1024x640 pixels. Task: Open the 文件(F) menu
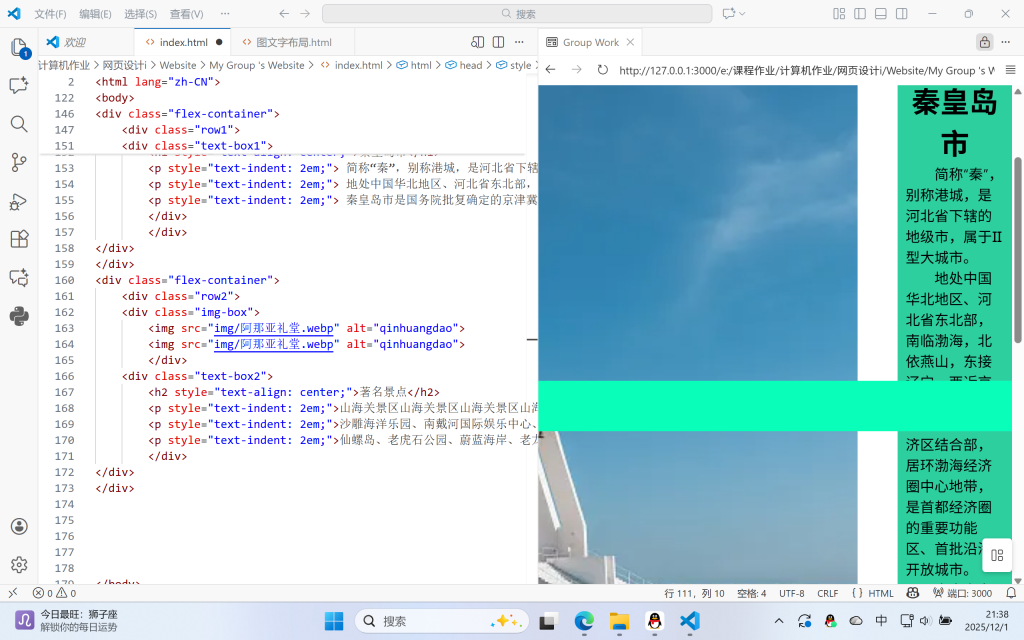50,14
